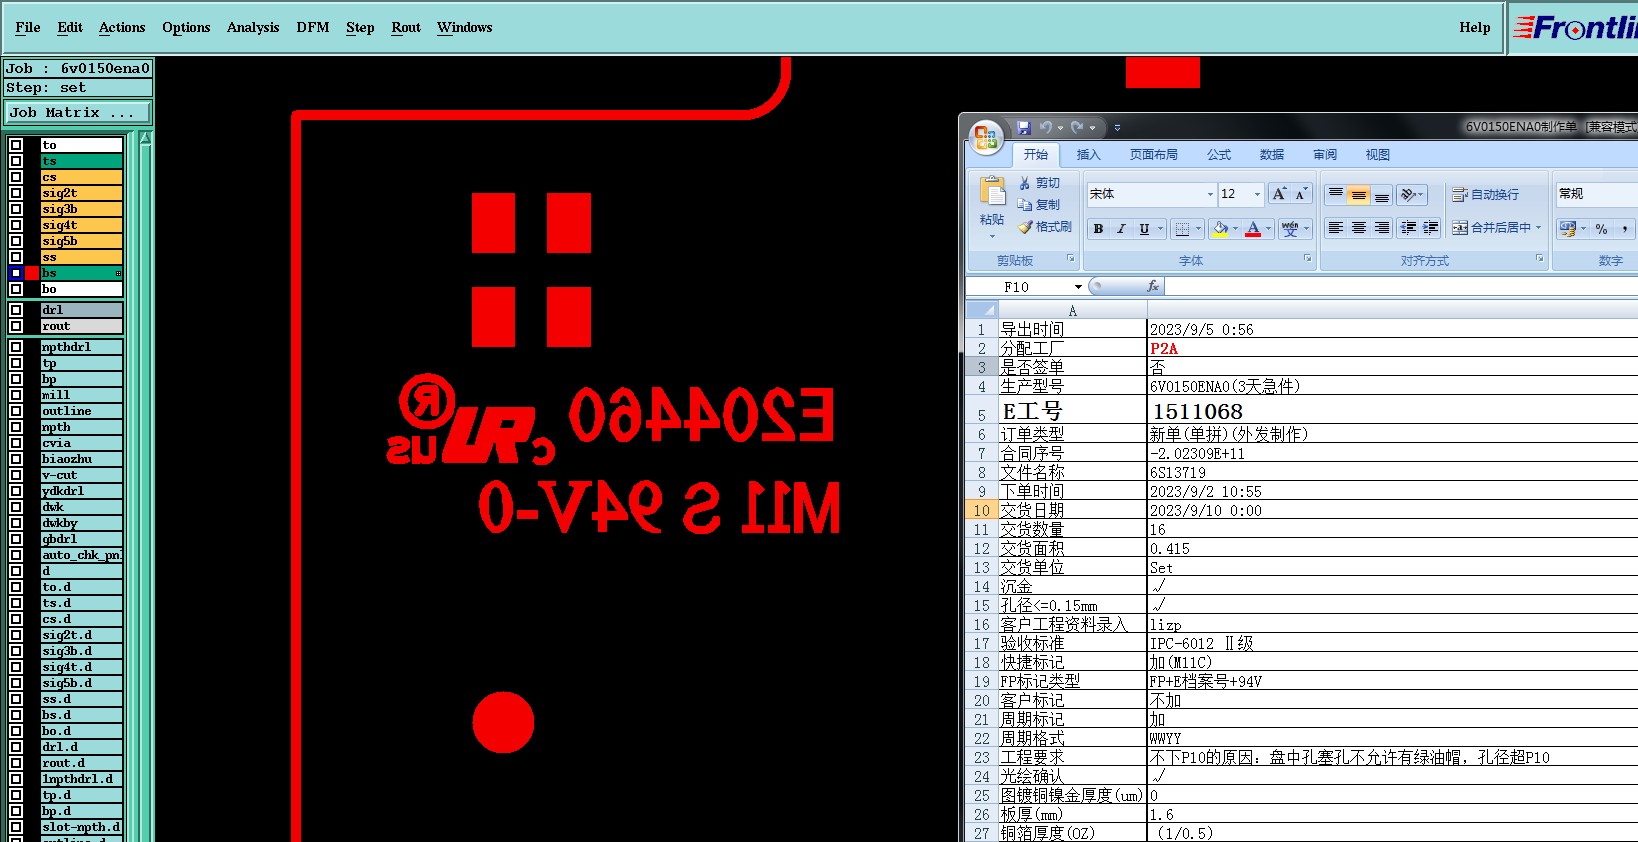Viewport: 1638px width, 842px height.
Task: Increase font size in Excel
Action: tap(1279, 194)
